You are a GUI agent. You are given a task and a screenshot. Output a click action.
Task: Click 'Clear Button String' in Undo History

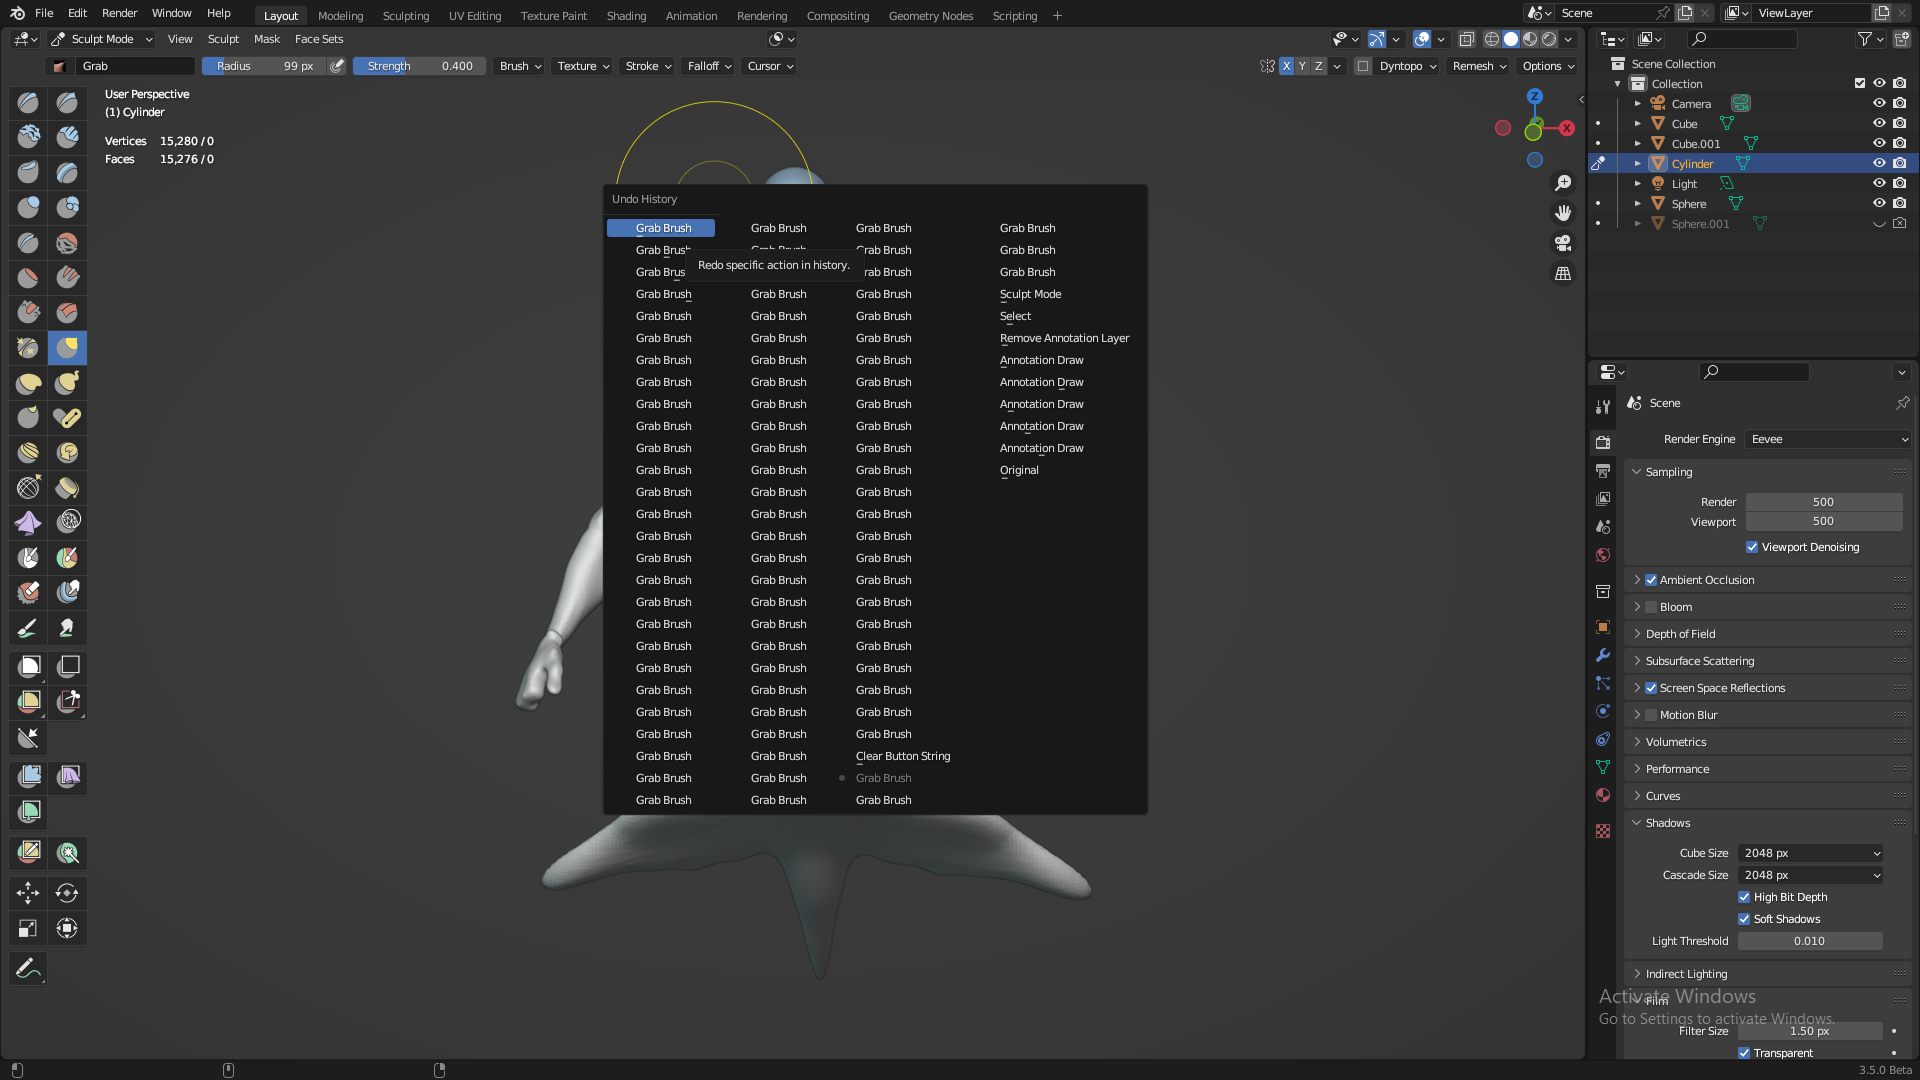click(903, 756)
